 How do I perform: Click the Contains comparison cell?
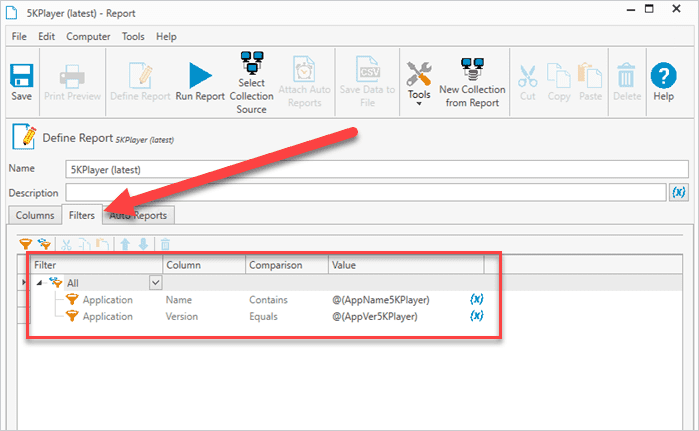click(x=268, y=300)
